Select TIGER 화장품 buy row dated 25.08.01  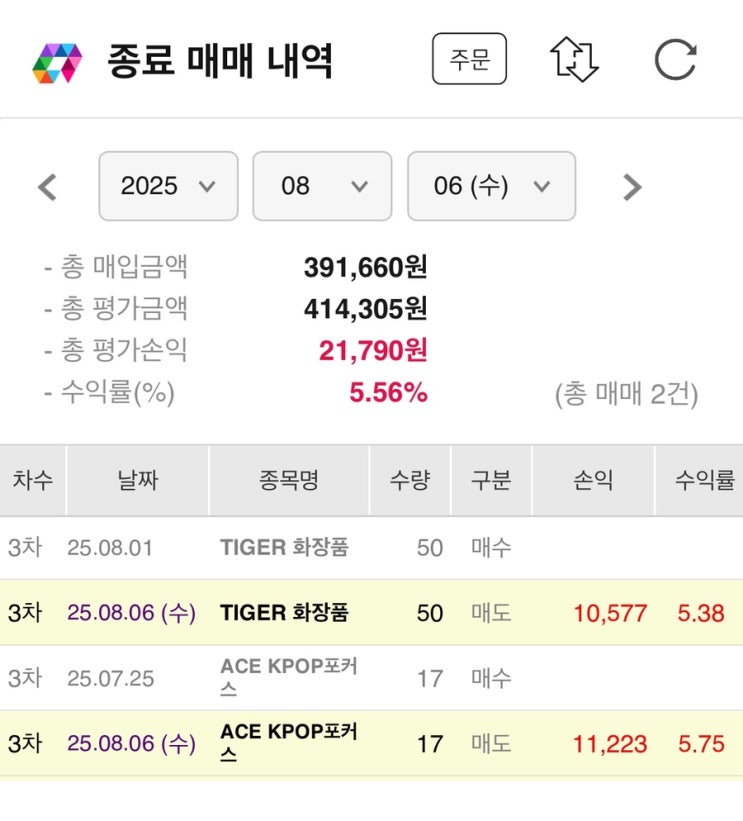point(284,548)
